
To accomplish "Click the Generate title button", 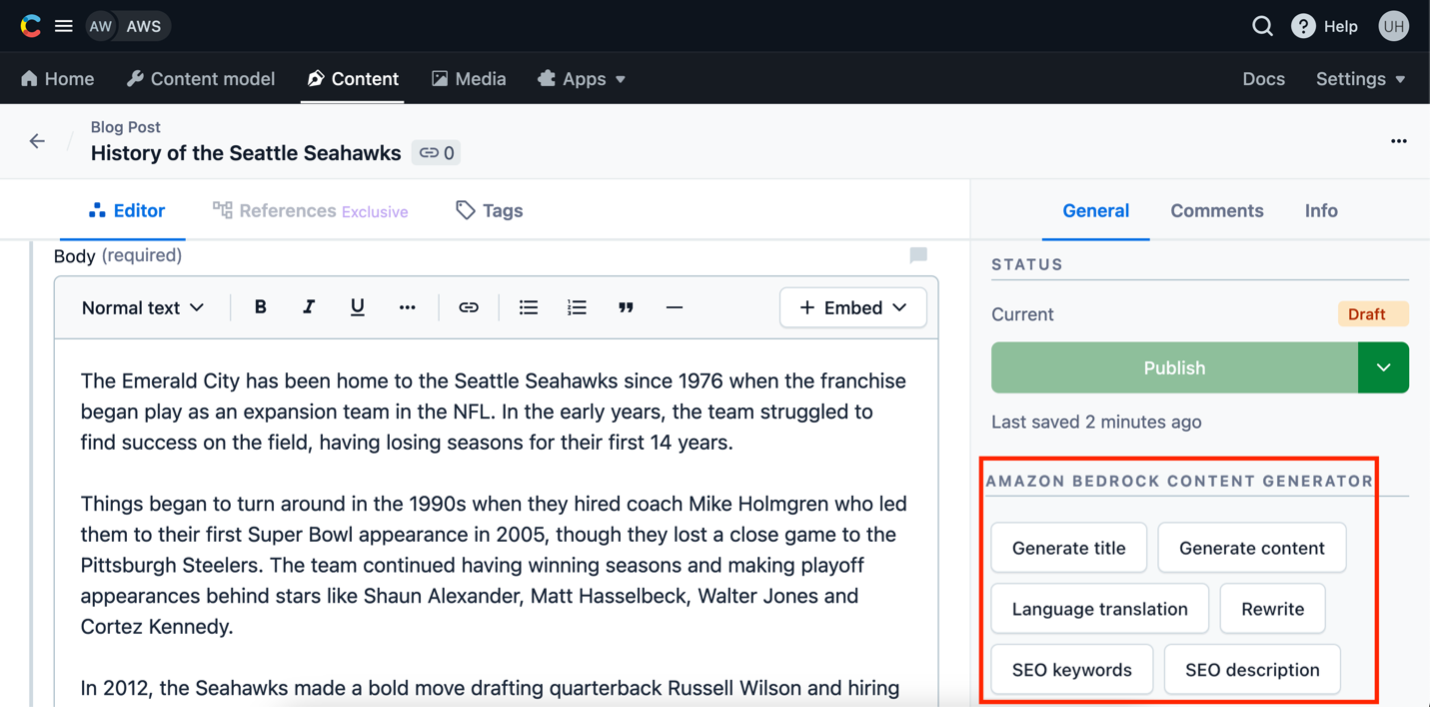I will [x=1068, y=547].
